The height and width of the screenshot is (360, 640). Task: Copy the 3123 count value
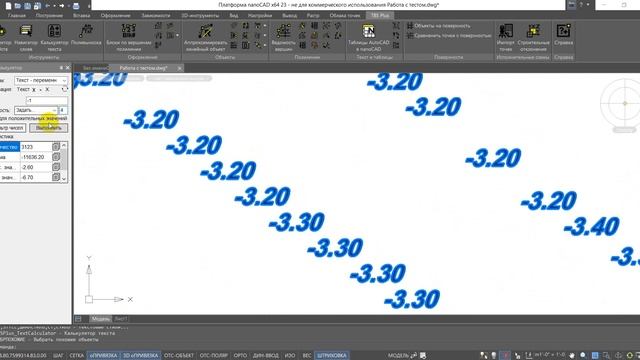coord(56,147)
